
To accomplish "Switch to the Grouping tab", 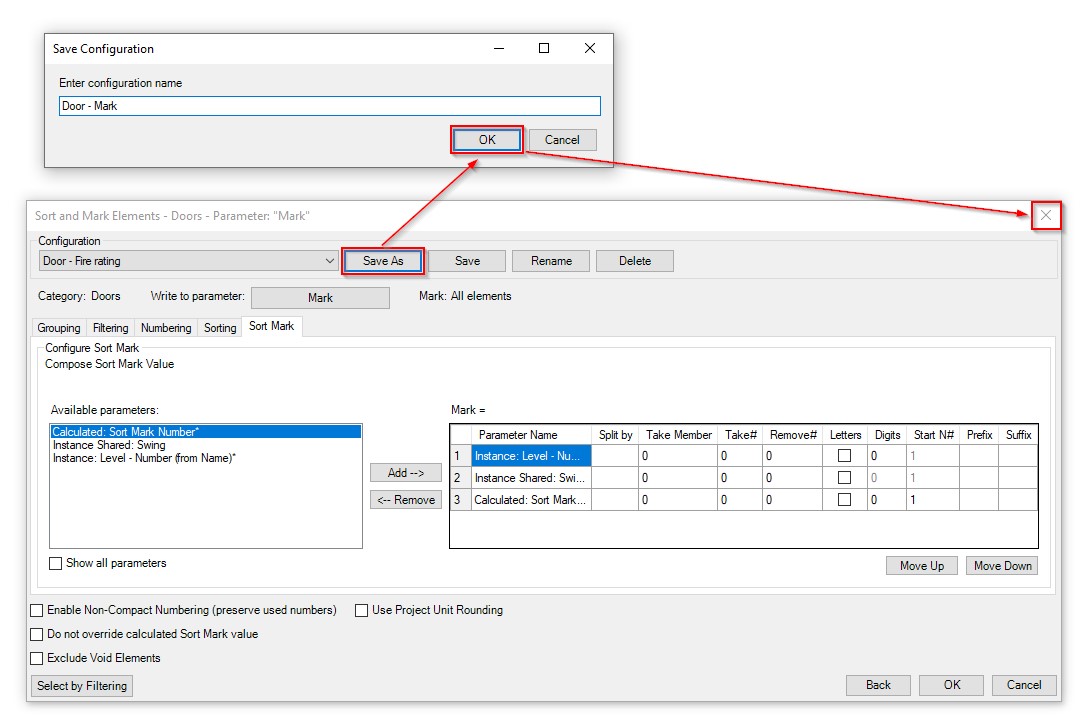I will click(x=59, y=328).
